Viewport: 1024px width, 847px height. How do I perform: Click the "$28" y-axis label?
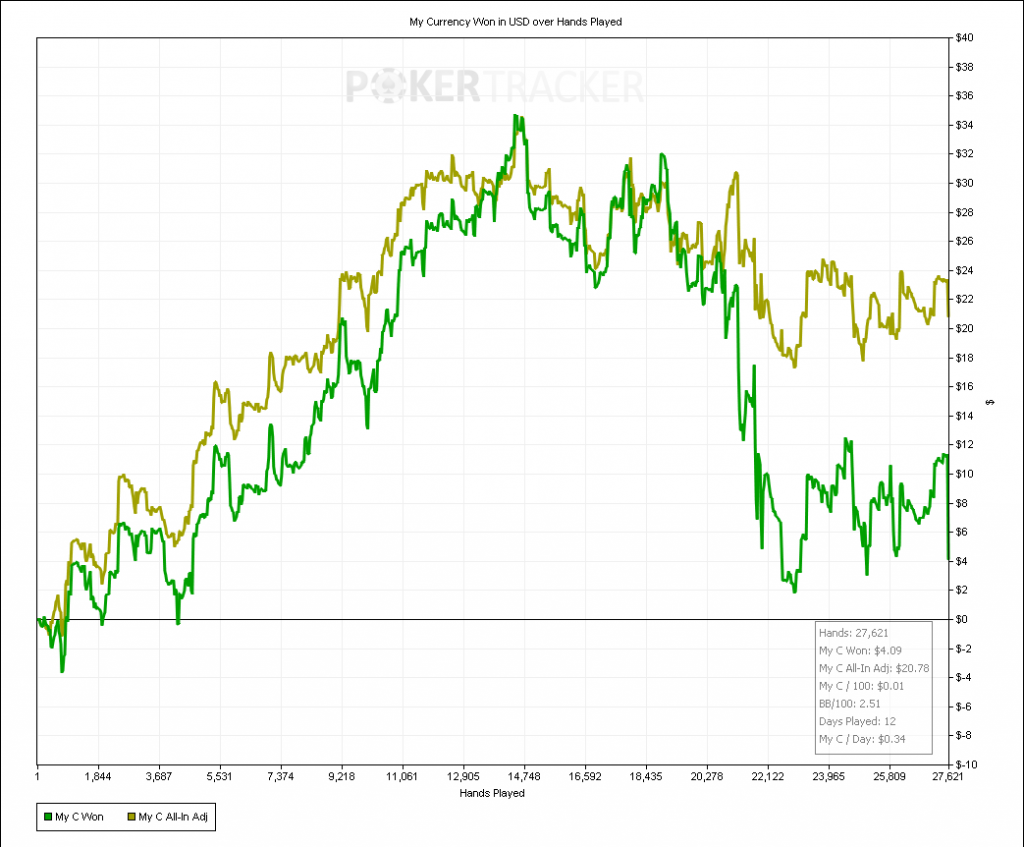pyautogui.click(x=964, y=212)
